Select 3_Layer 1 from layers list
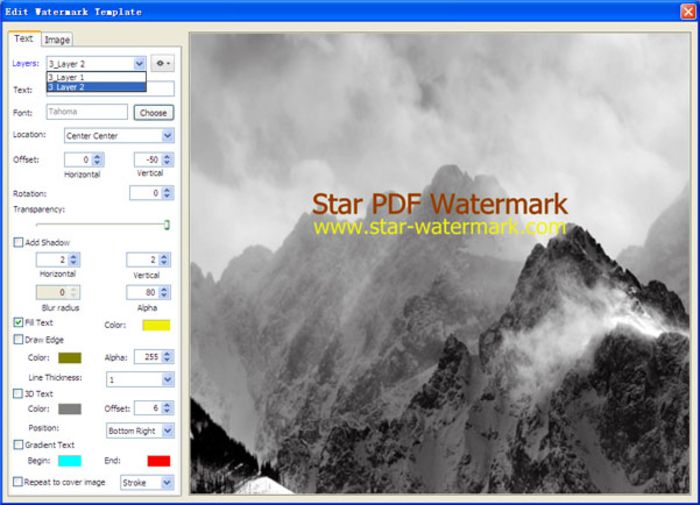Image resolution: width=700 pixels, height=505 pixels. pyautogui.click(x=96, y=77)
